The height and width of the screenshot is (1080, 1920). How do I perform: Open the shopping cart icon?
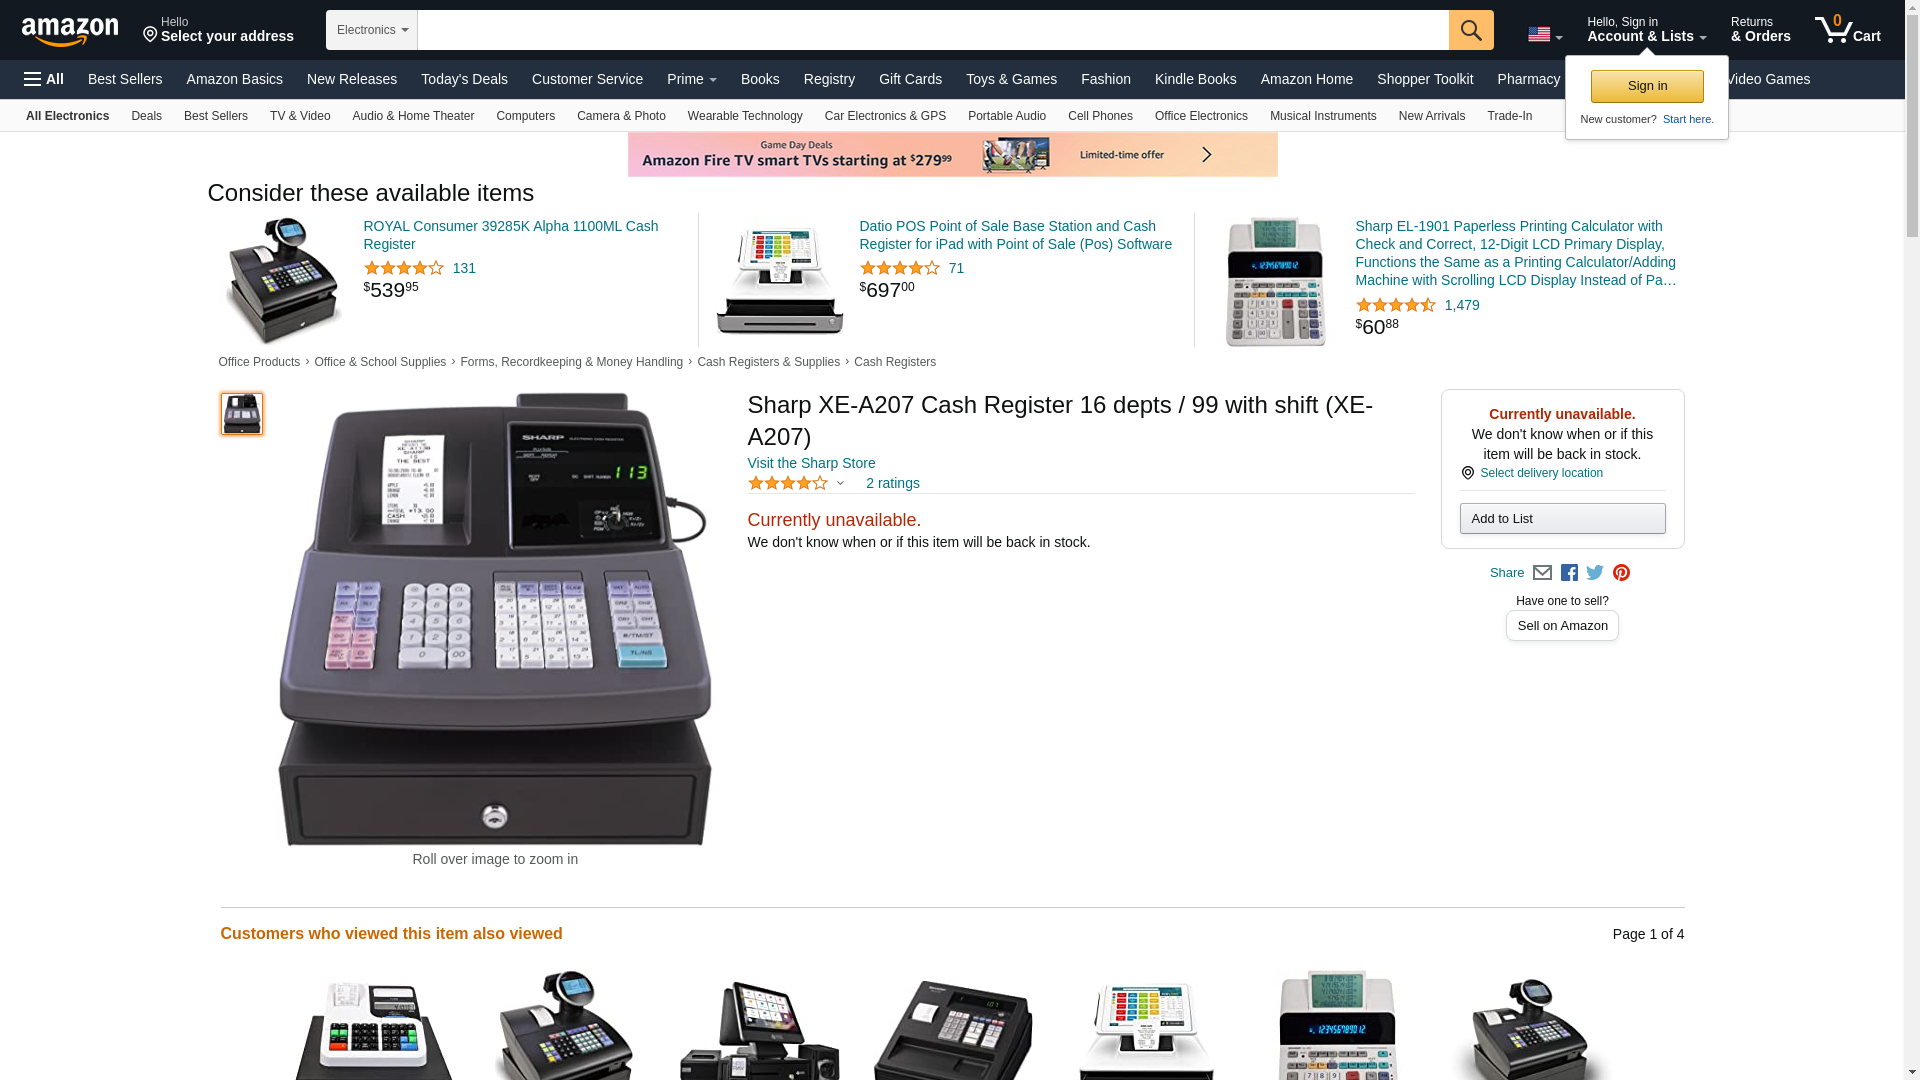pos(1847,30)
